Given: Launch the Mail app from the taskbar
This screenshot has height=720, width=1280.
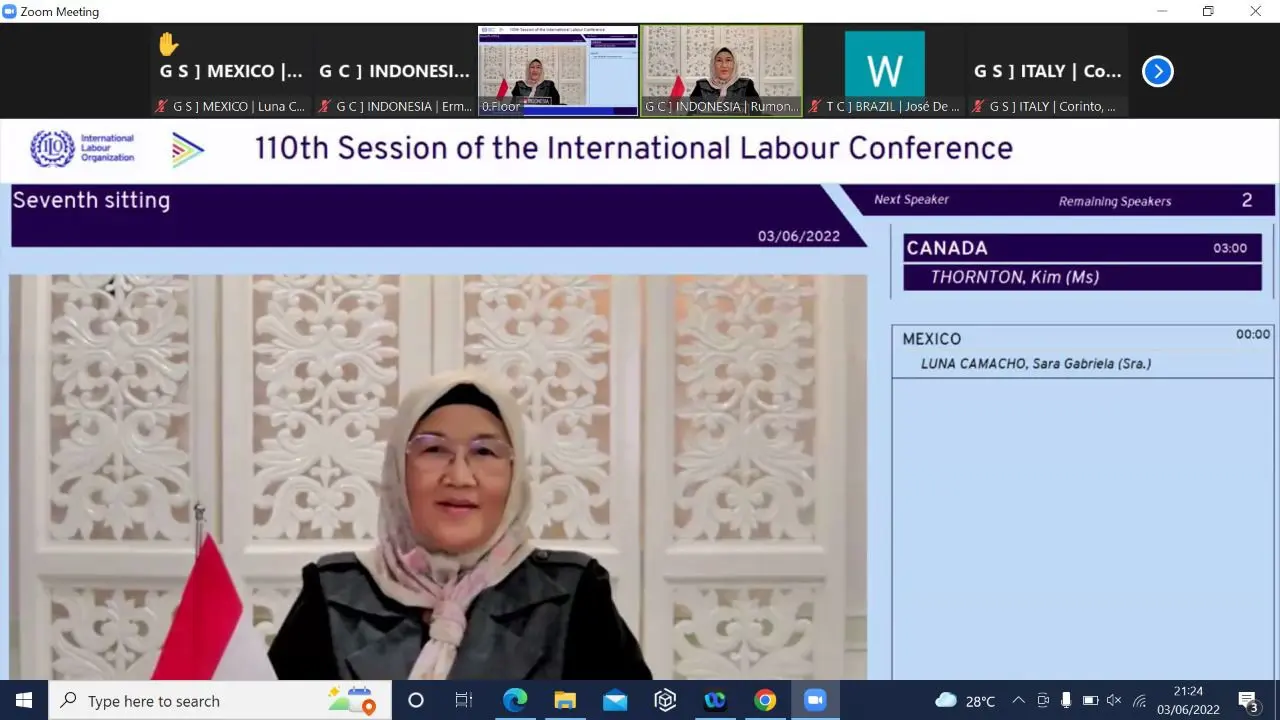Looking at the screenshot, I should click(615, 701).
